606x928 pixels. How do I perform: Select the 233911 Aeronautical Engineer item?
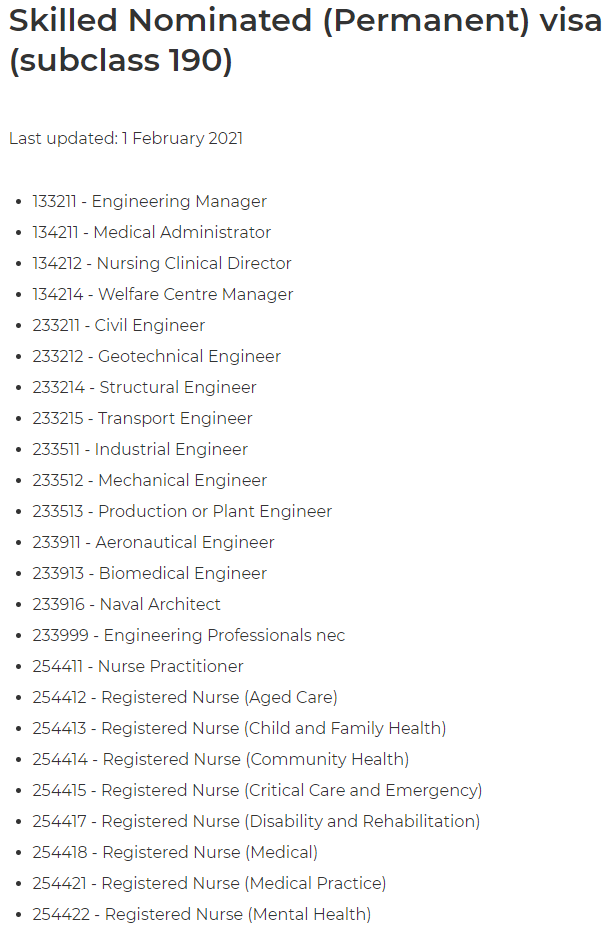[x=154, y=542]
